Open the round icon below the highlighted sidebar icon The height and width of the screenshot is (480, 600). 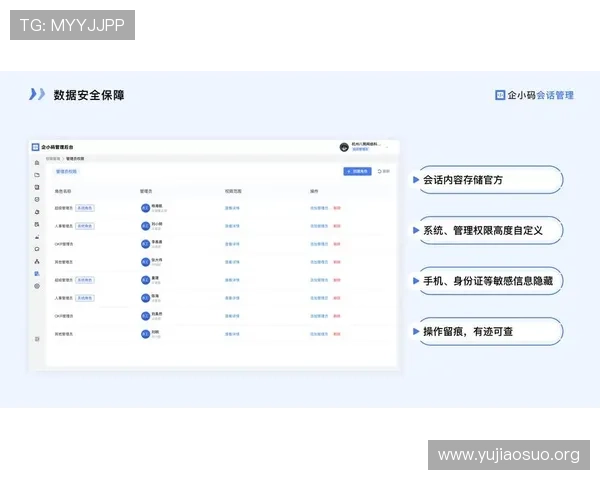tap(37, 286)
